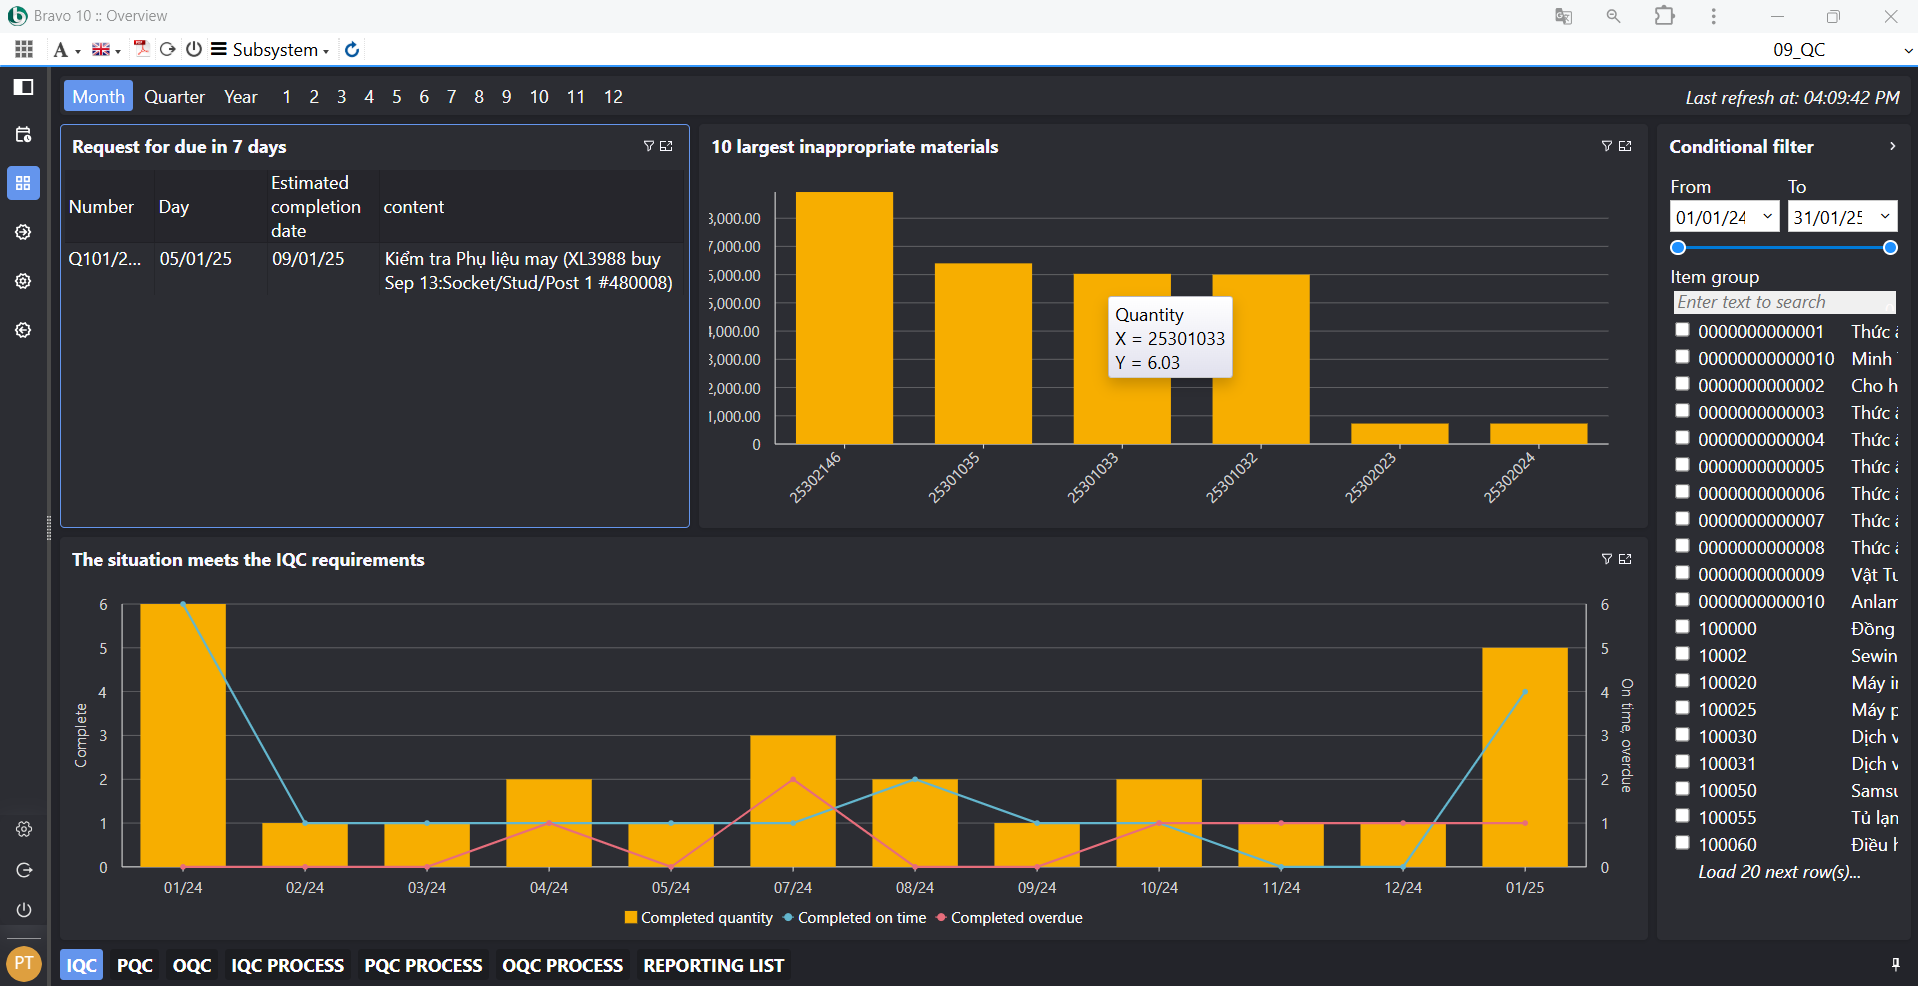Expand the Subsystem dropdown menu
1918x986 pixels.
[270, 50]
